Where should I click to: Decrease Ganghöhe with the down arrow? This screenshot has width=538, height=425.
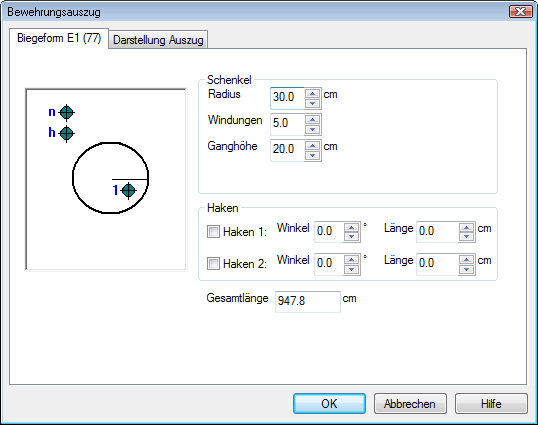[312, 155]
